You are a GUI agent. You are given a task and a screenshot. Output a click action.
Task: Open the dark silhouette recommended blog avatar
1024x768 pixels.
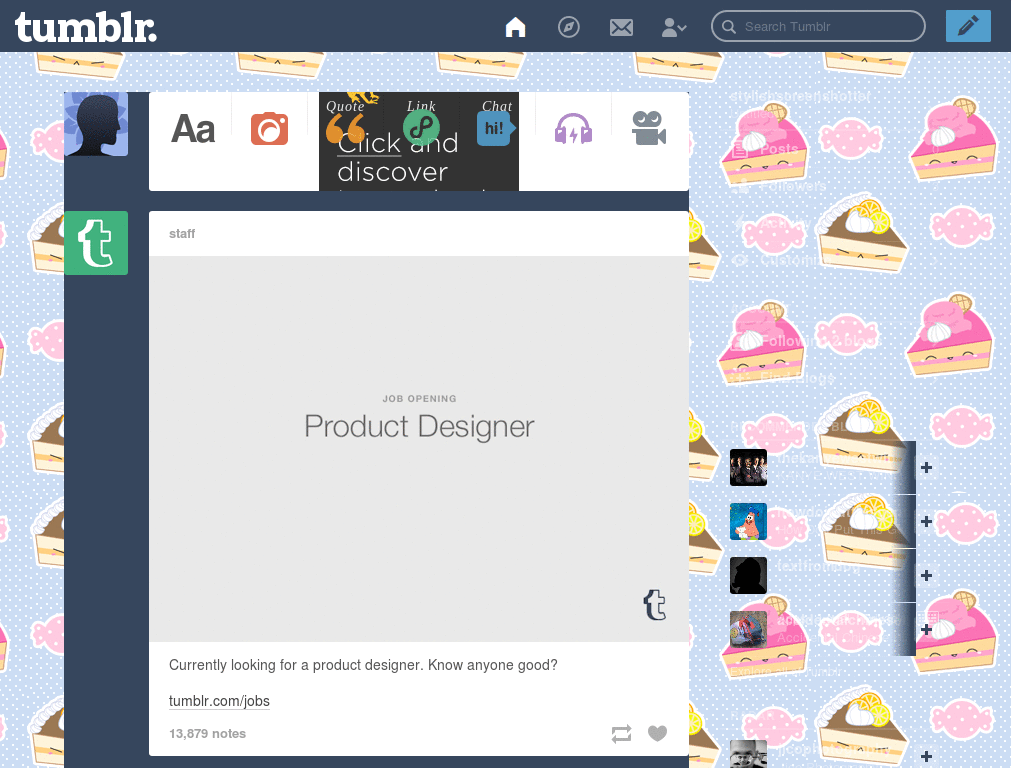tap(748, 575)
